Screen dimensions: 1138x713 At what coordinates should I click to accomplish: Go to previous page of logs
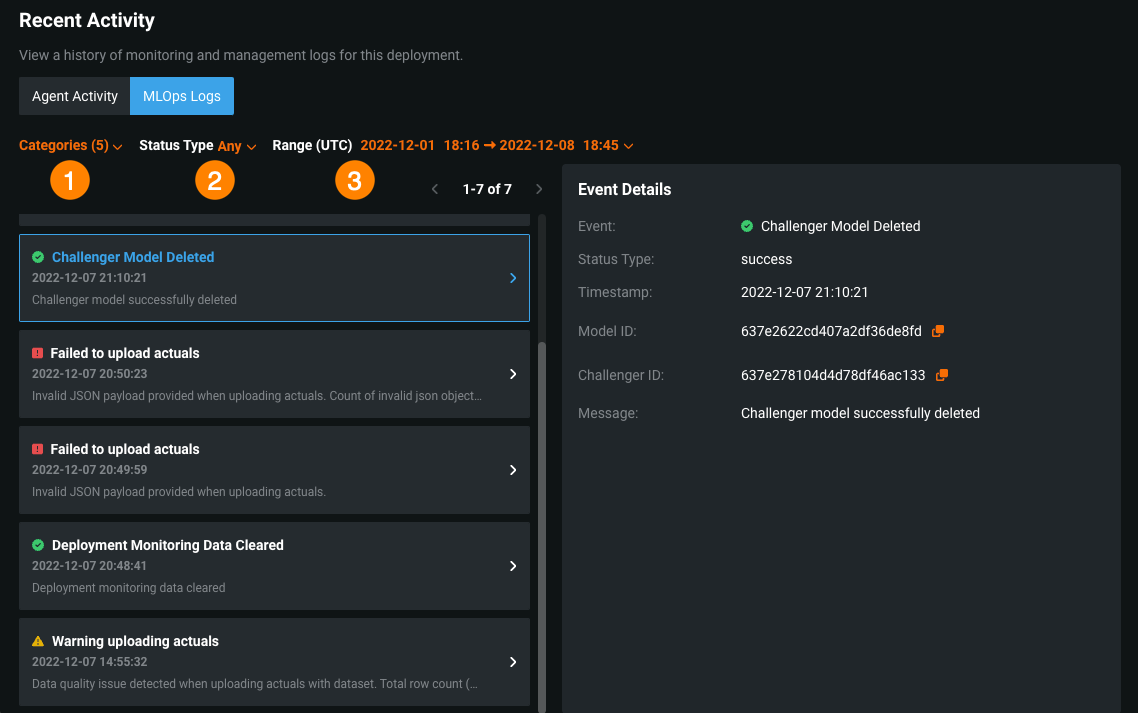click(x=435, y=189)
